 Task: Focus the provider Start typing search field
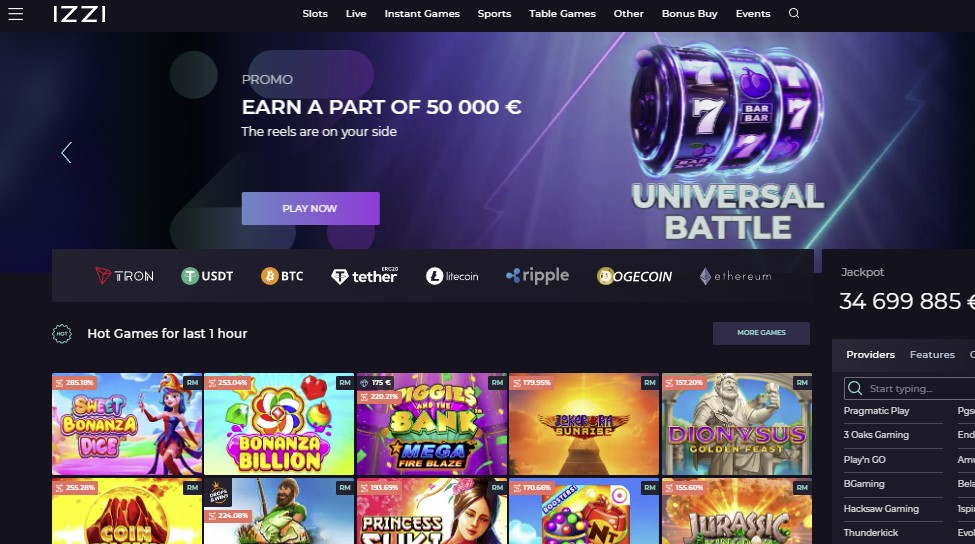pyautogui.click(x=909, y=389)
